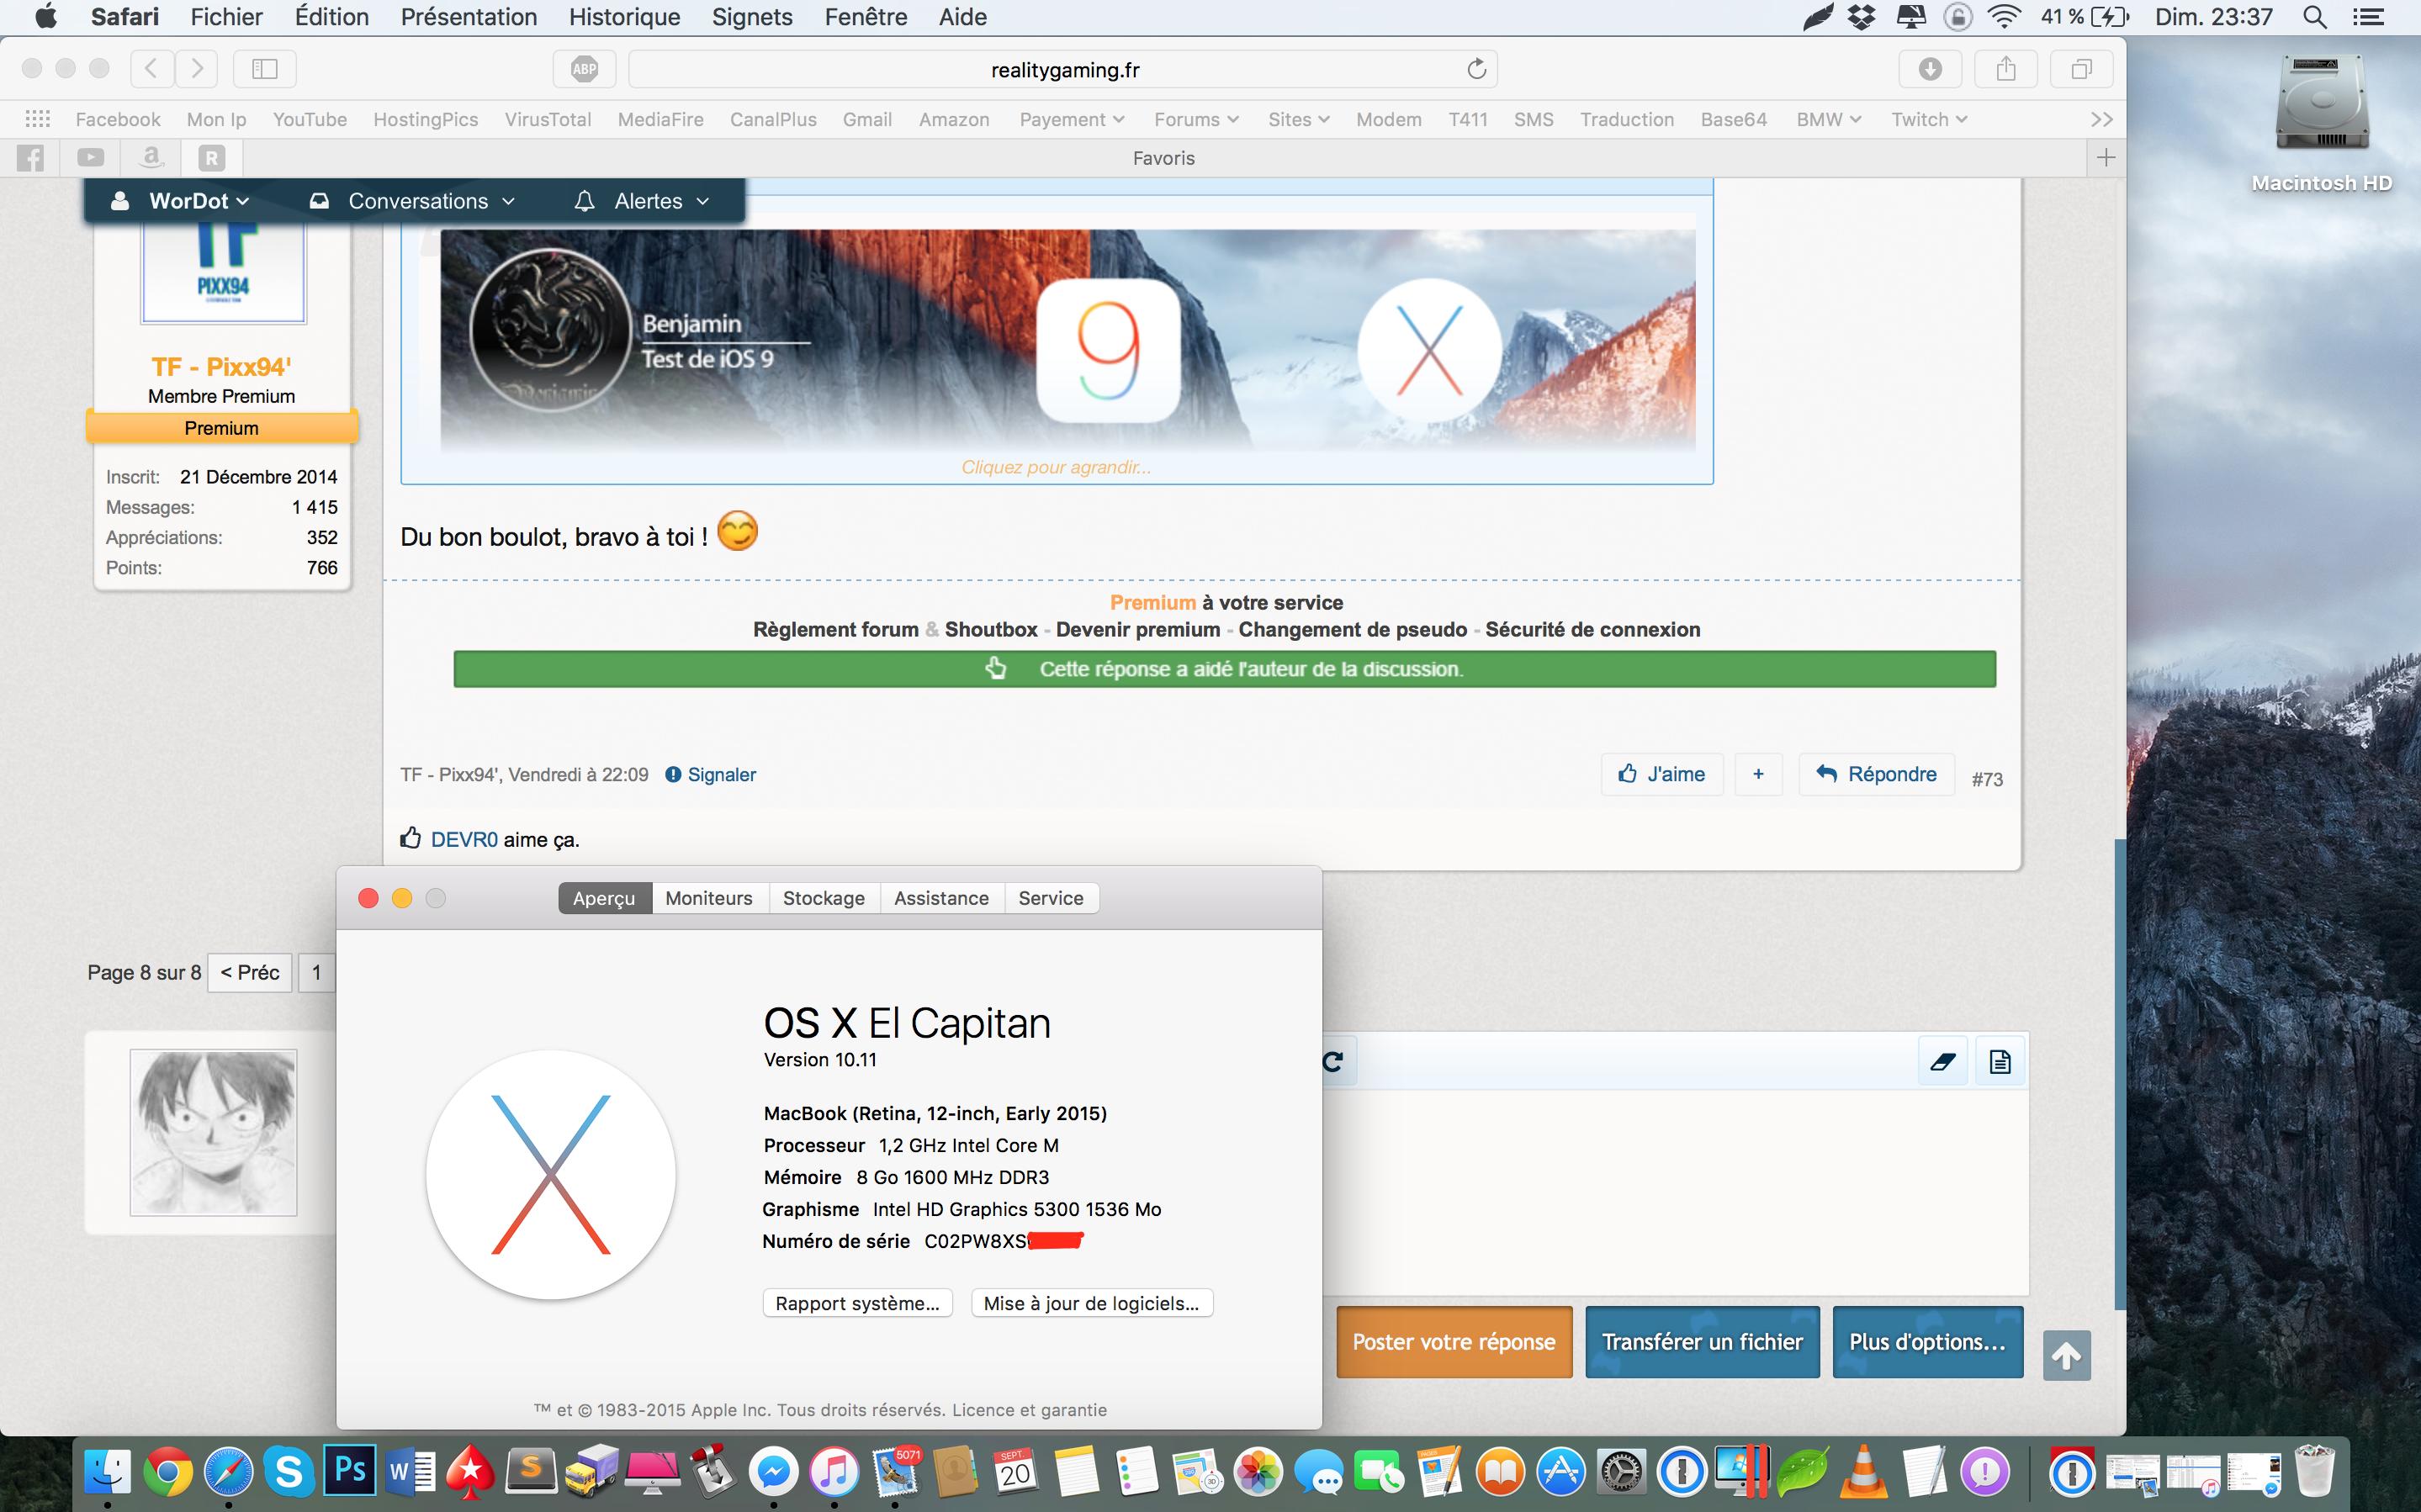
Task: Expand the Forums bookmarks folder
Action: tap(1196, 120)
